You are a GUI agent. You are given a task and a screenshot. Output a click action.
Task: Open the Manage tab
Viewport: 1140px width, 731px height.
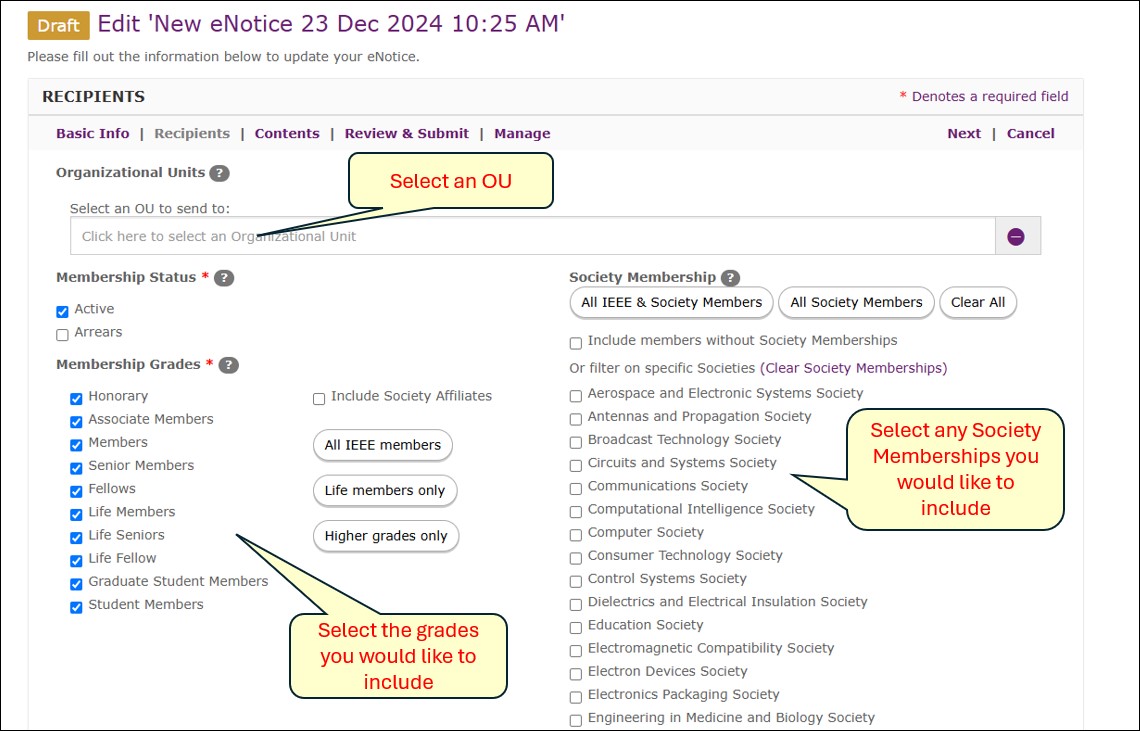coord(522,133)
